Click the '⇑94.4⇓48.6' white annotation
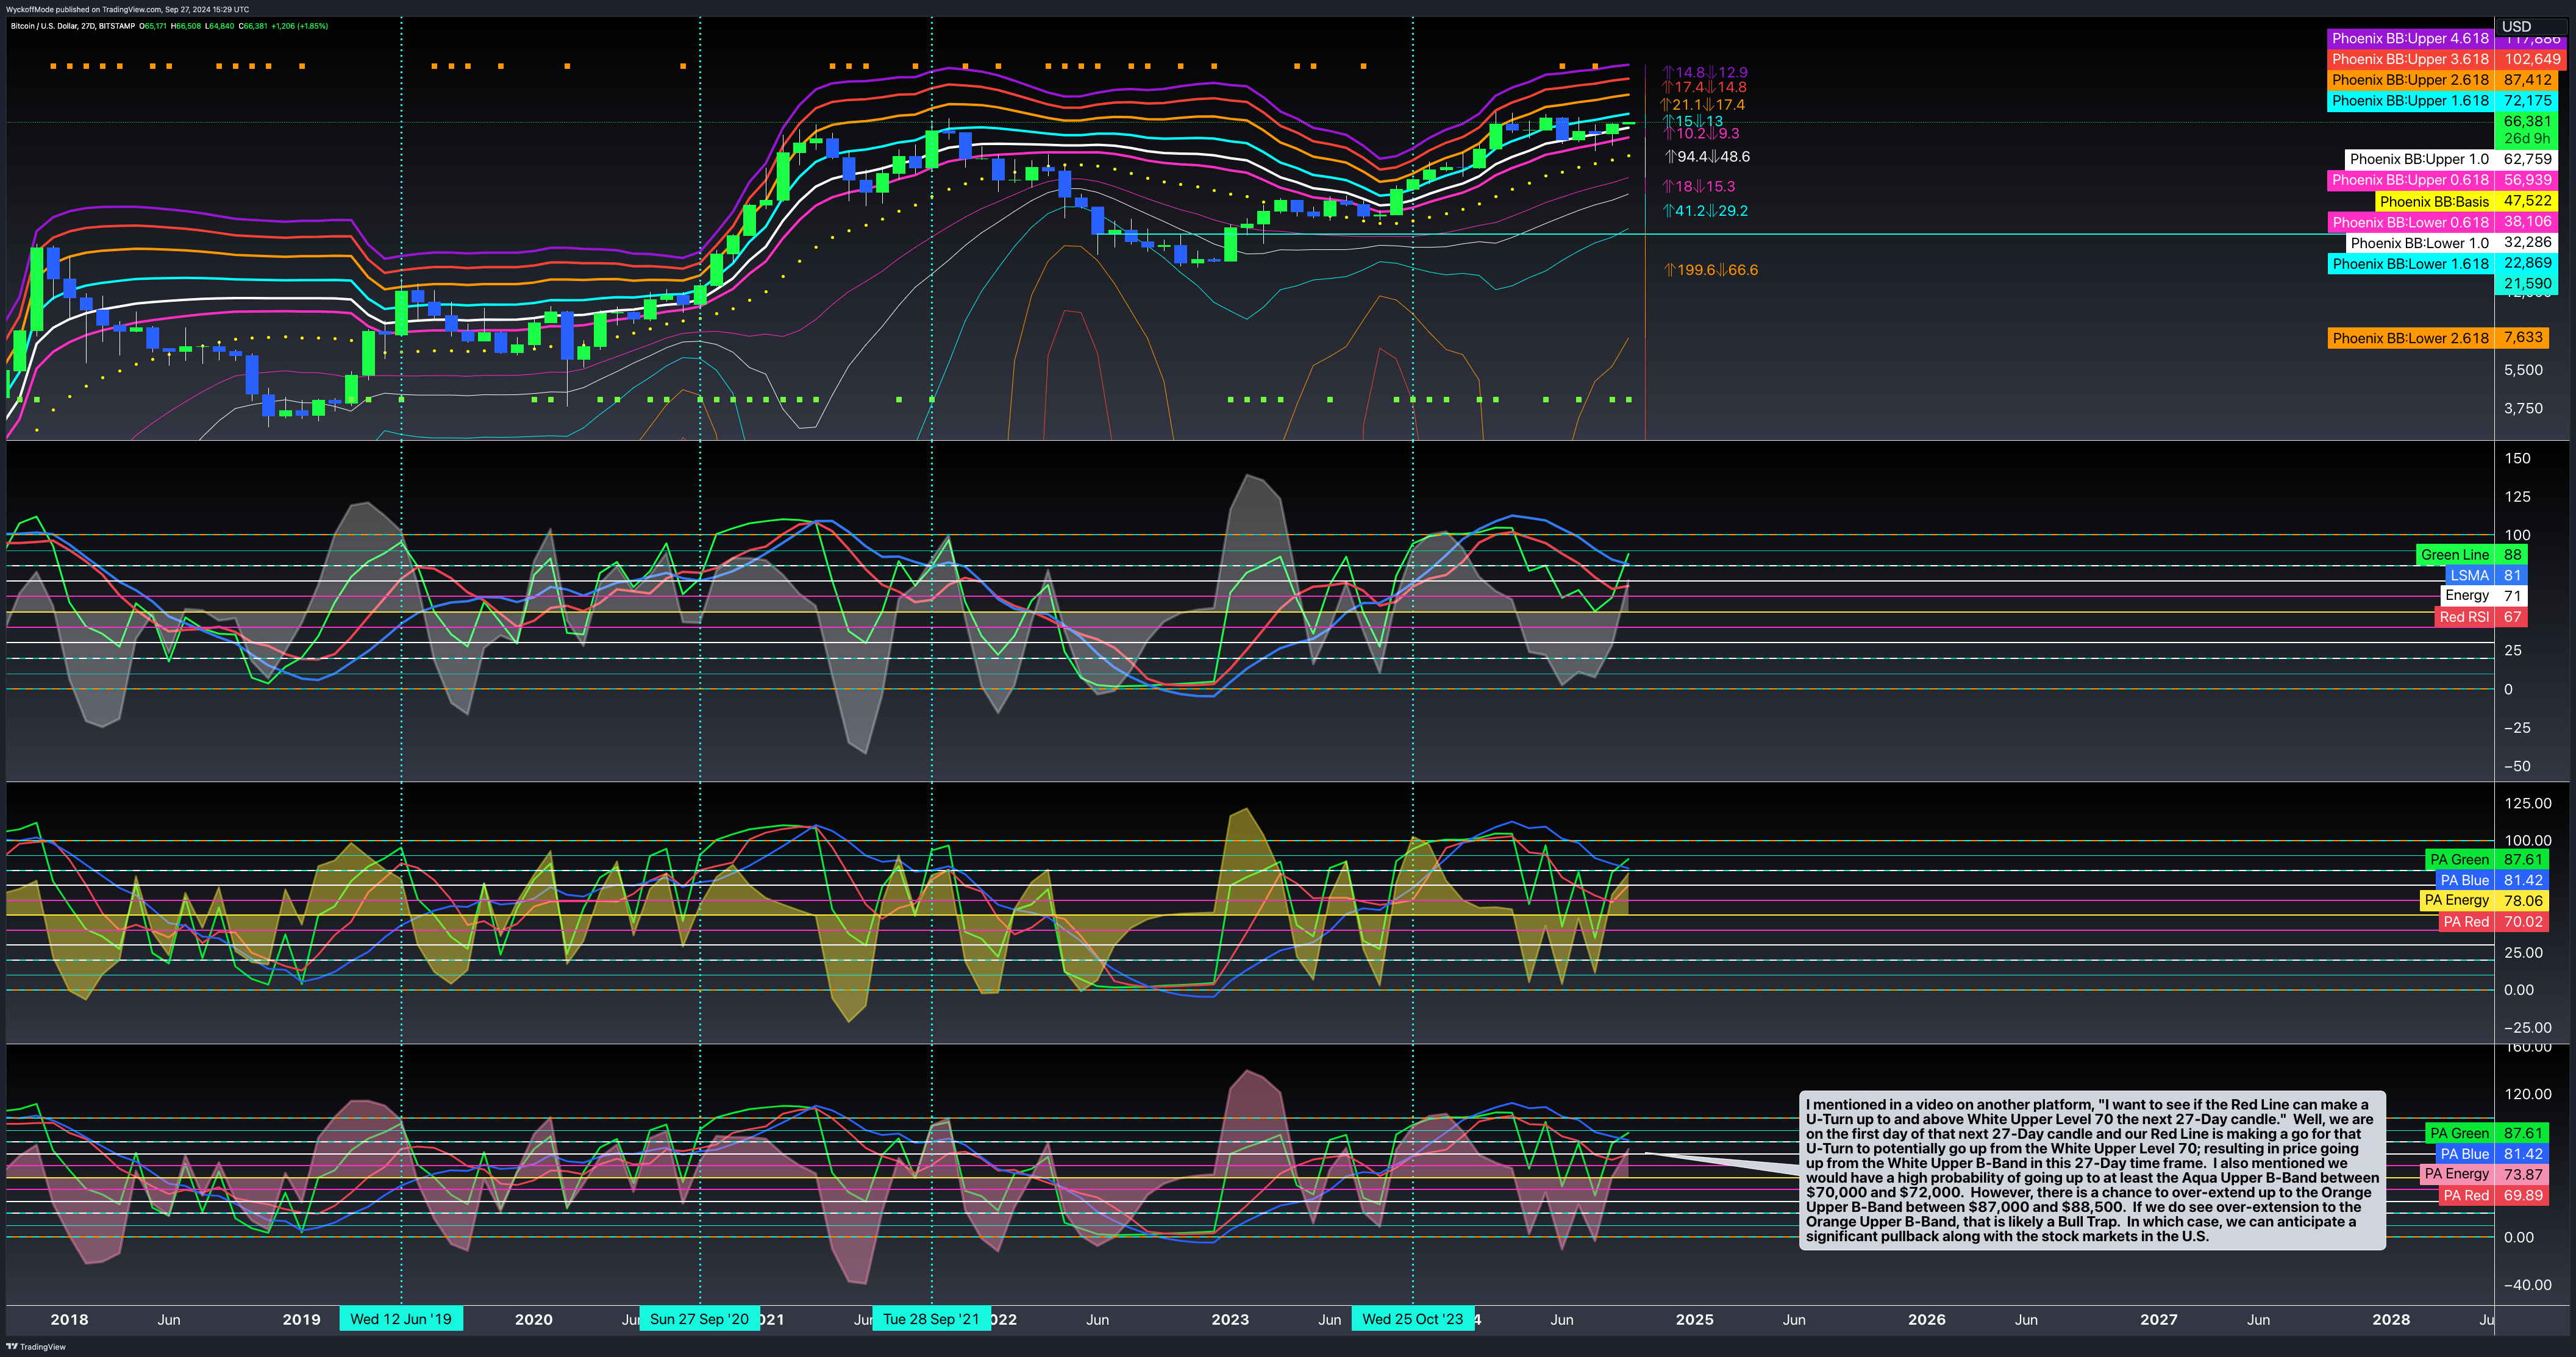The image size is (2576, 1357). (1707, 156)
